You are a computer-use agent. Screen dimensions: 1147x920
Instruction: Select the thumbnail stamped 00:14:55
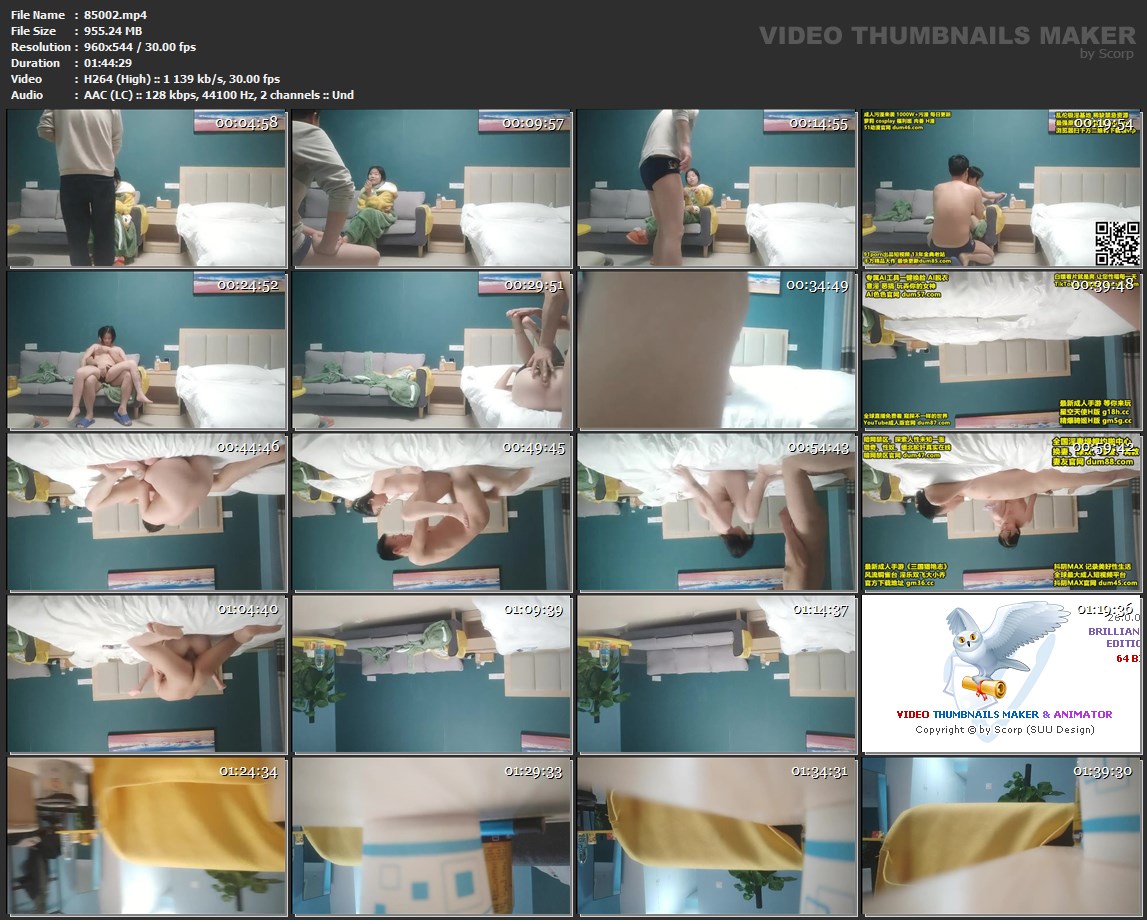(x=717, y=188)
